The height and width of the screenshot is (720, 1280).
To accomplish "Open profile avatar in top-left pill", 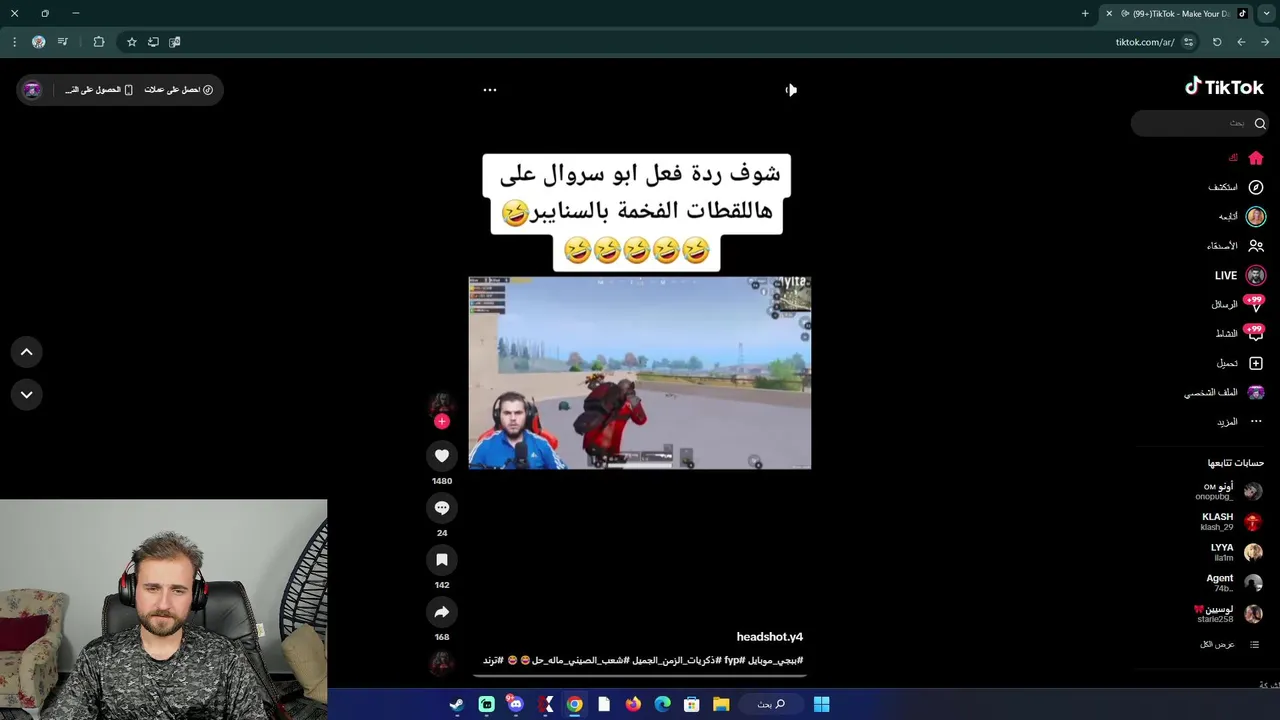I will coord(32,90).
